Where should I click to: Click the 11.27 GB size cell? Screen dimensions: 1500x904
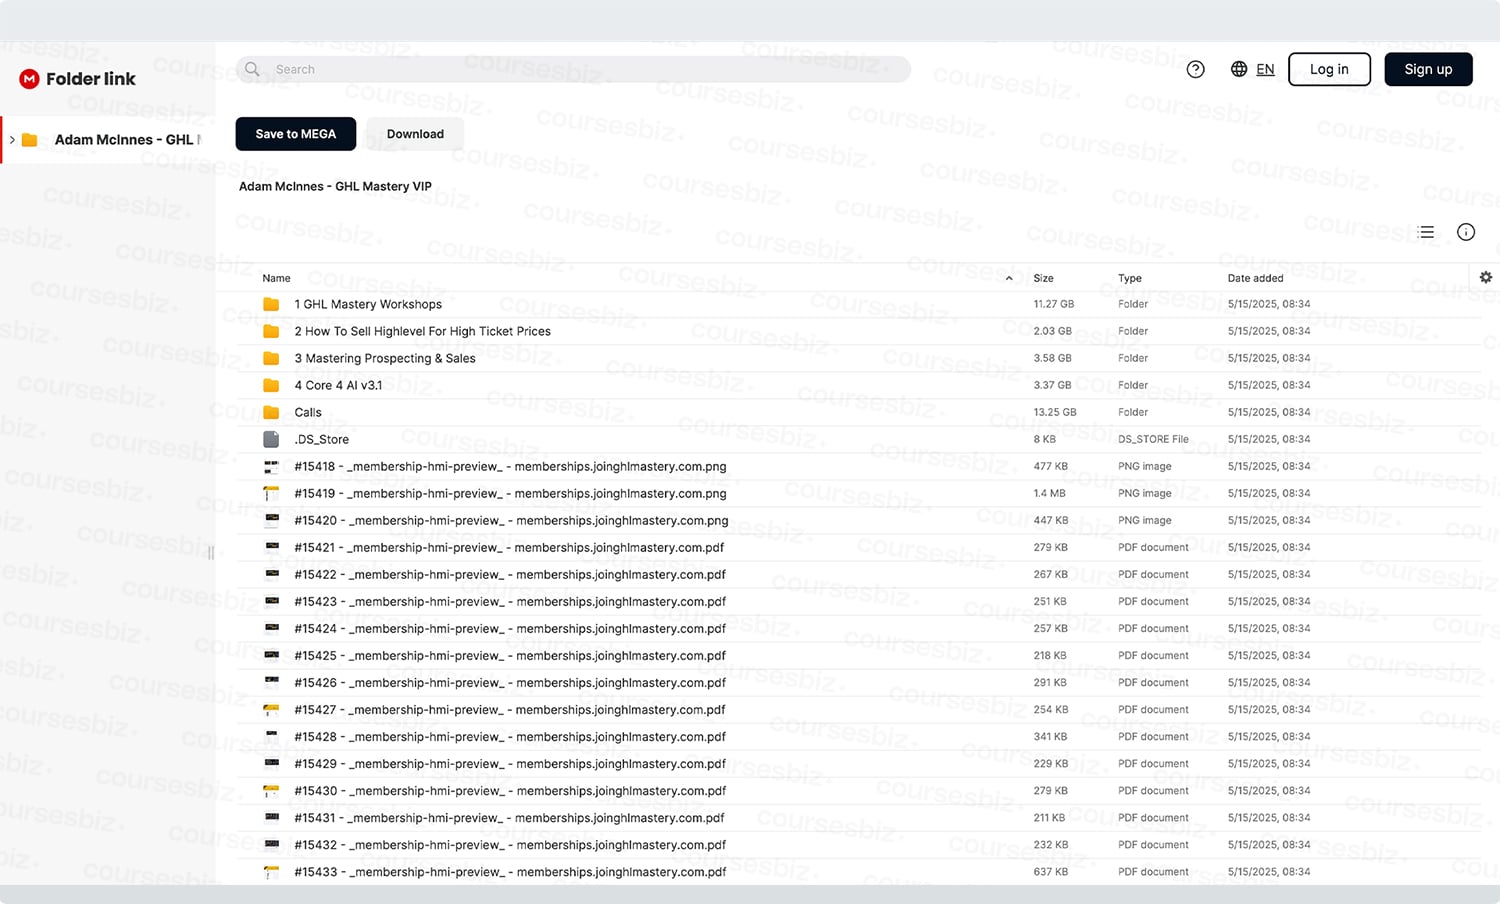point(1054,304)
